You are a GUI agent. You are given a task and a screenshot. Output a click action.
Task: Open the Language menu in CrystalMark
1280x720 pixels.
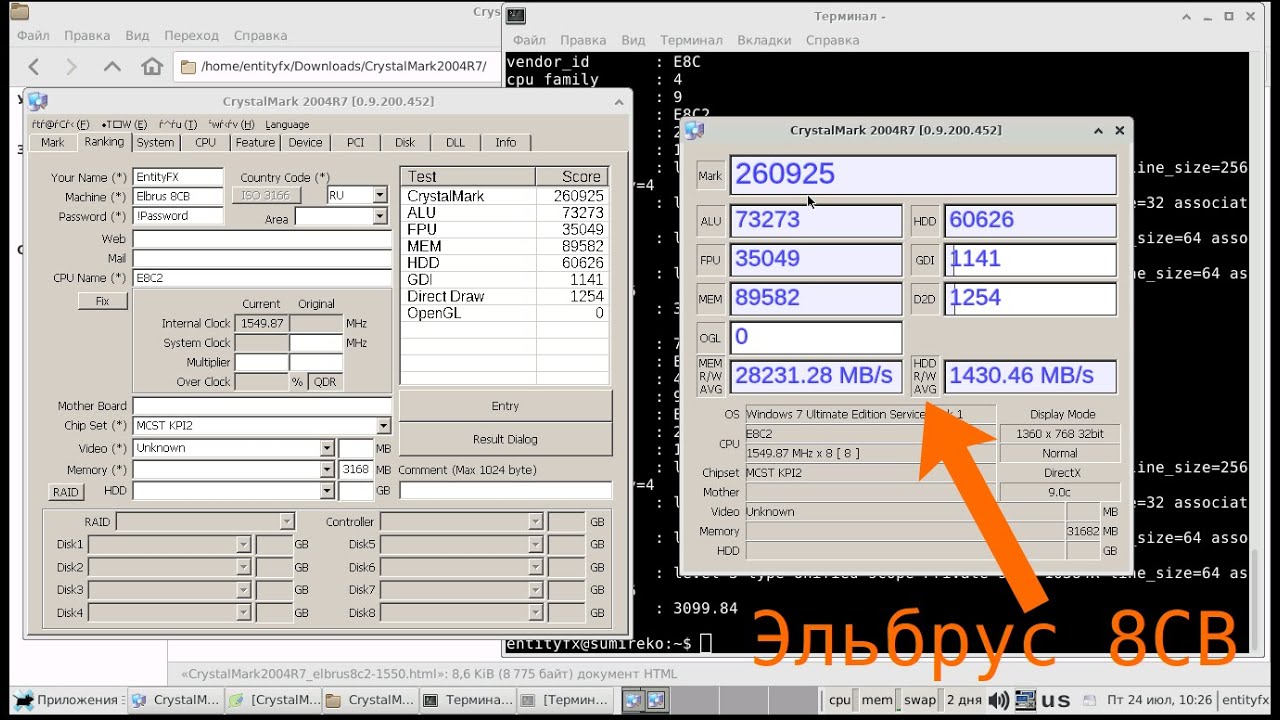(287, 125)
